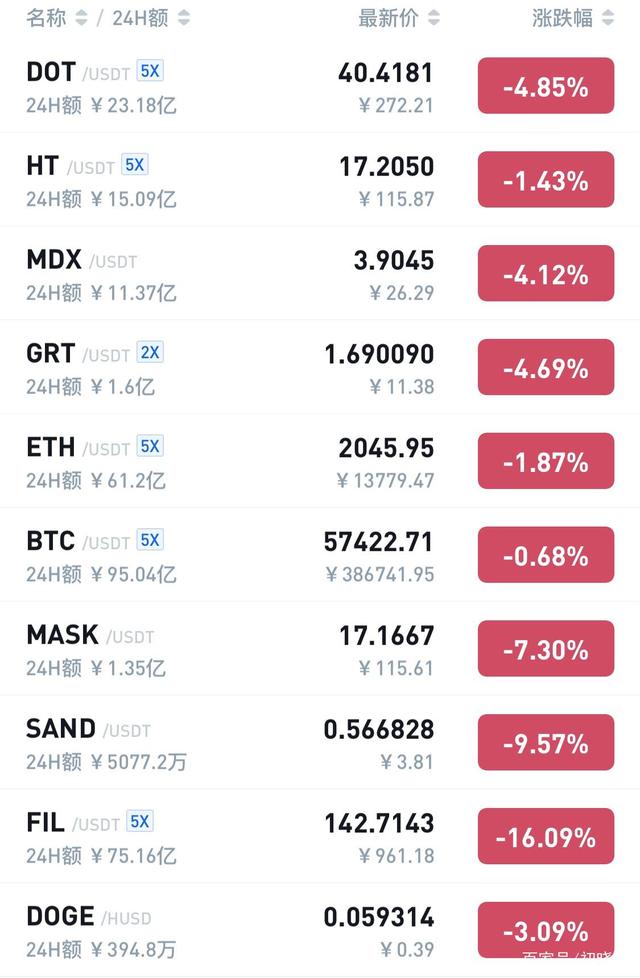Sort by 24H额 volume arrows
Viewport: 640px width, 978px height.
(x=183, y=17)
